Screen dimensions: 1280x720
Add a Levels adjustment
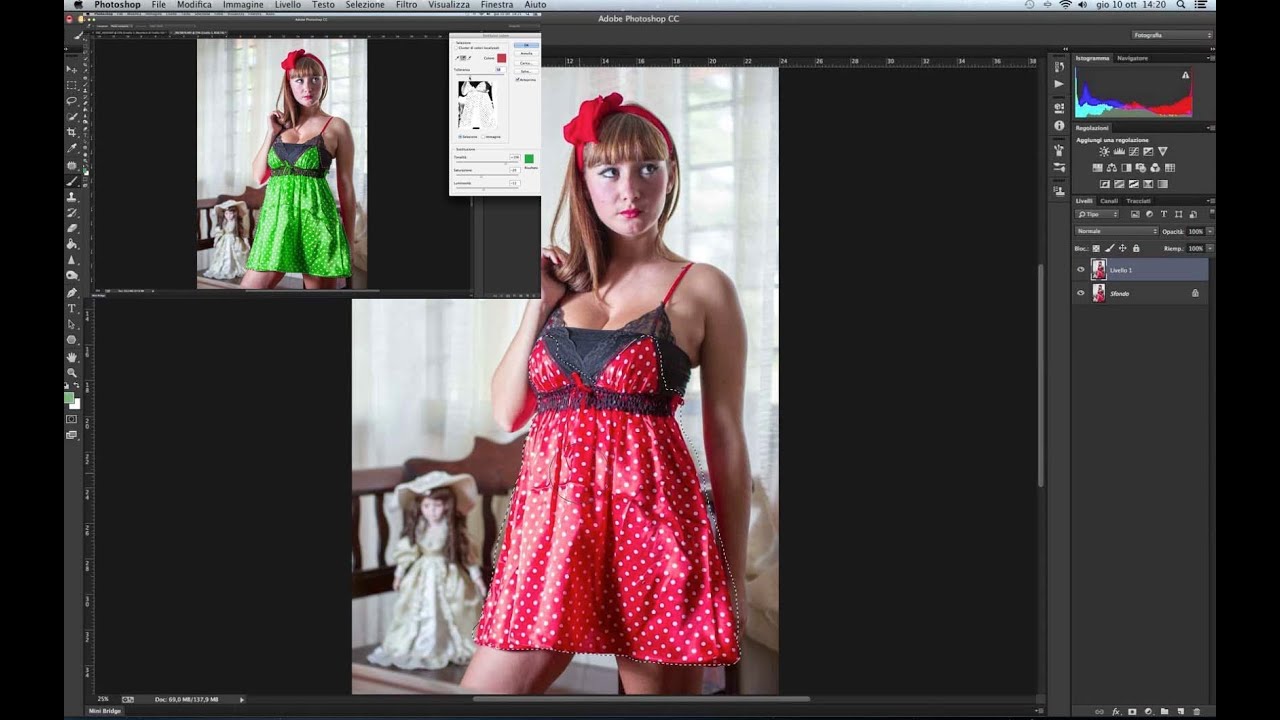tap(1119, 152)
